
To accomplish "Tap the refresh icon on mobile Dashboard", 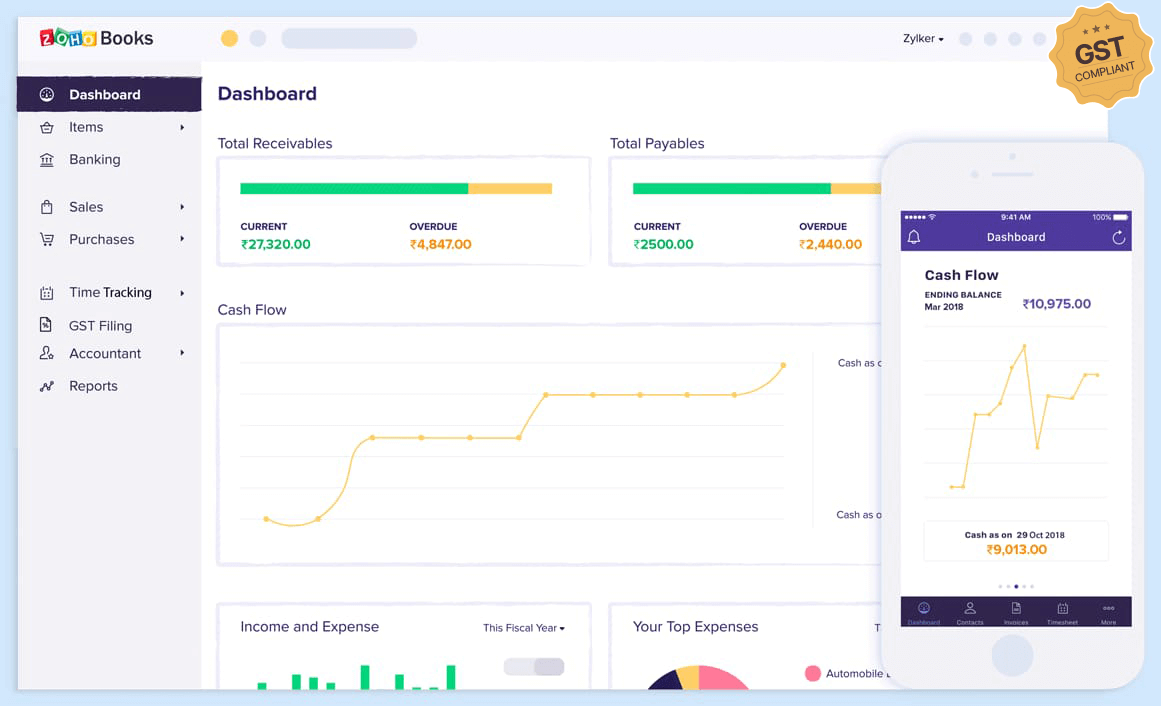I will (x=1118, y=237).
